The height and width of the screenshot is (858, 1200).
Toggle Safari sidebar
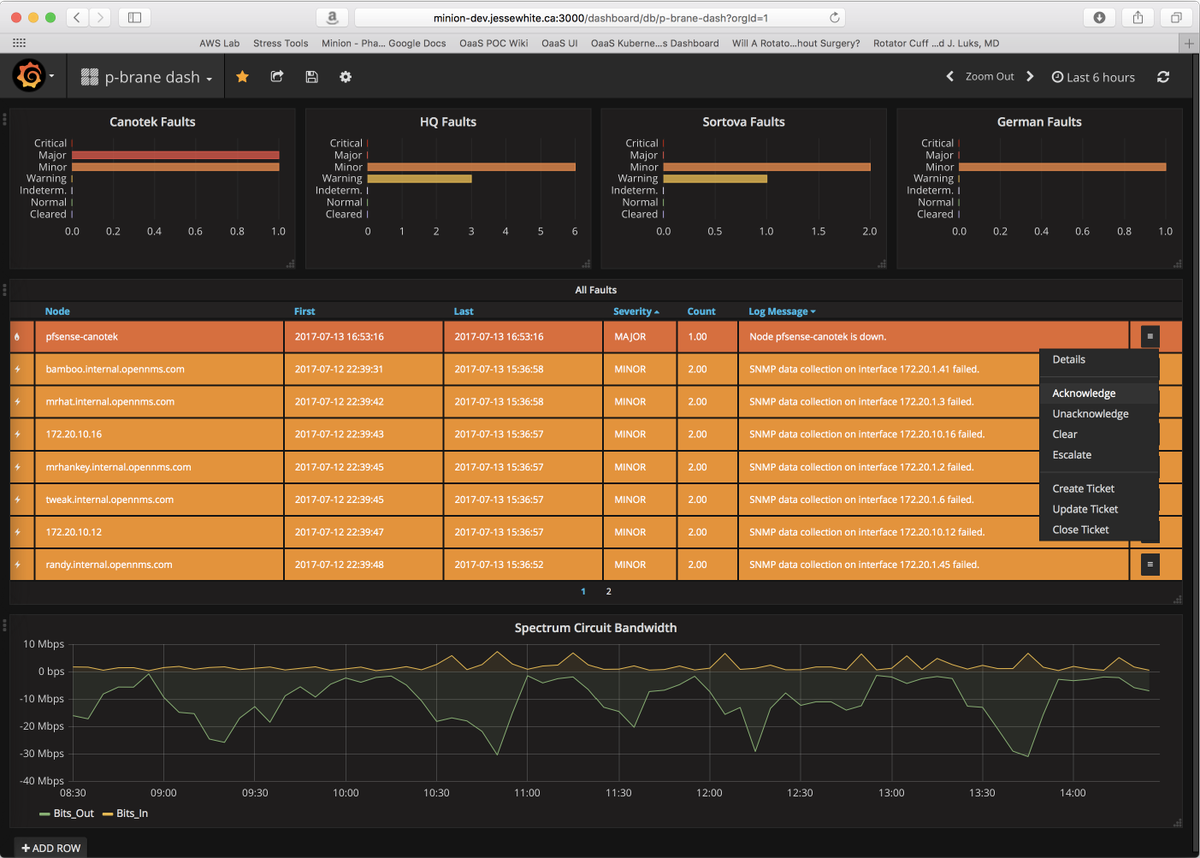135,17
